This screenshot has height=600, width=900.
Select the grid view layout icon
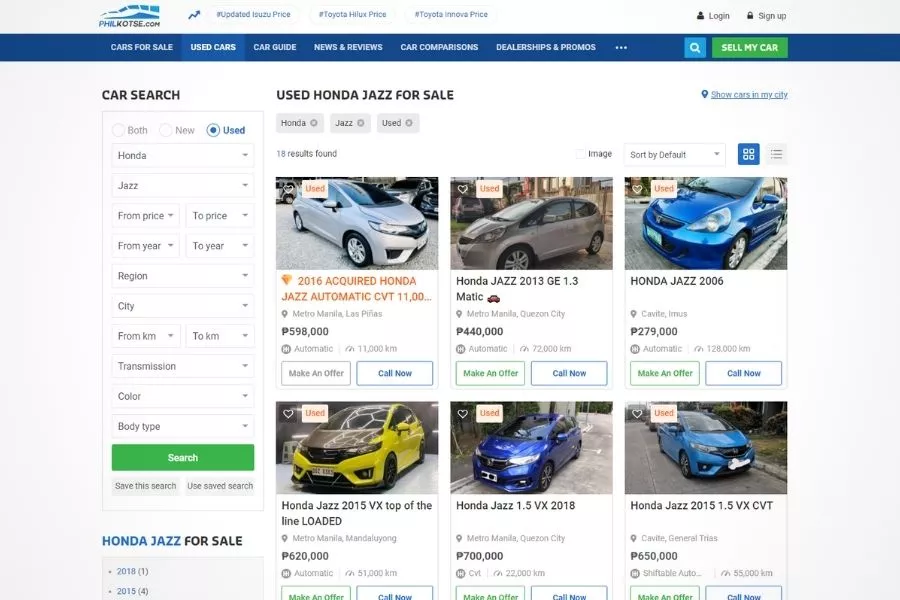coord(748,154)
